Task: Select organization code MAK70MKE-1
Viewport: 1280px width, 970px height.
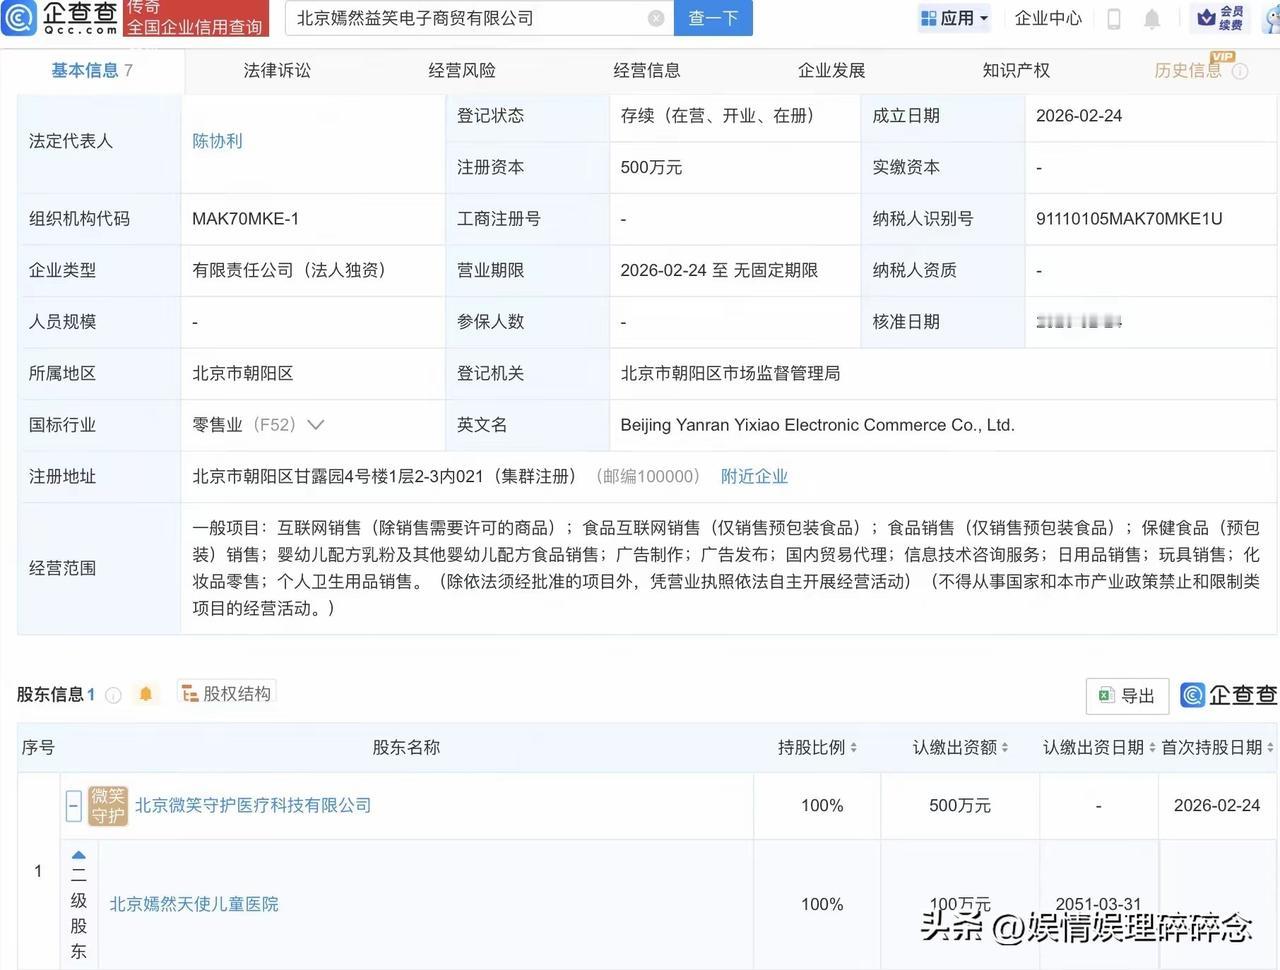Action: point(246,219)
